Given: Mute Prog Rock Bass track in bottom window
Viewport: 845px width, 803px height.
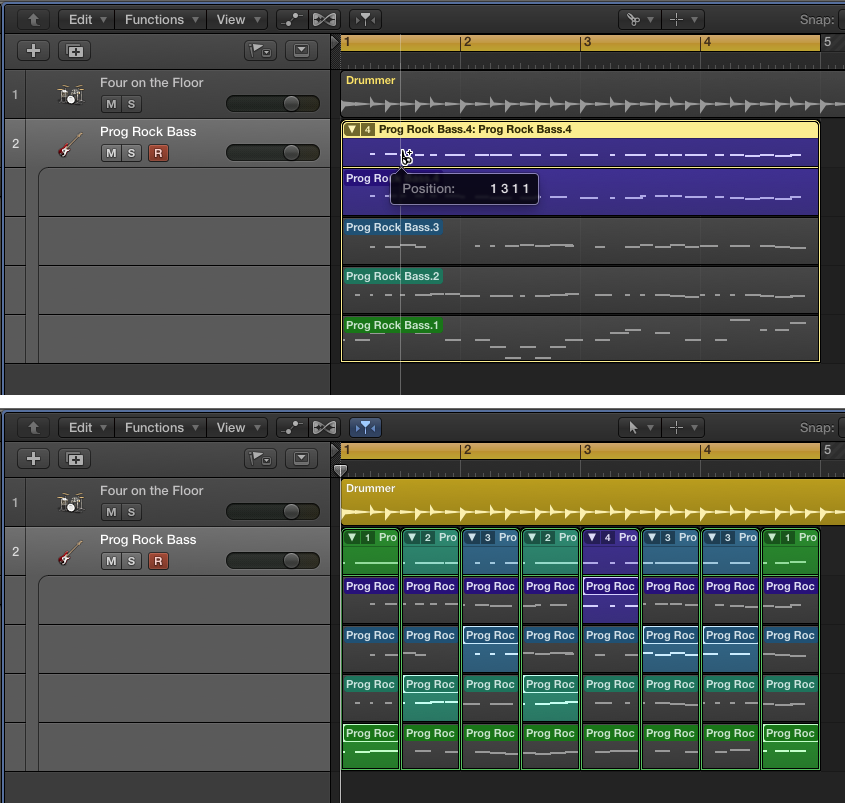Looking at the screenshot, I should (112, 561).
